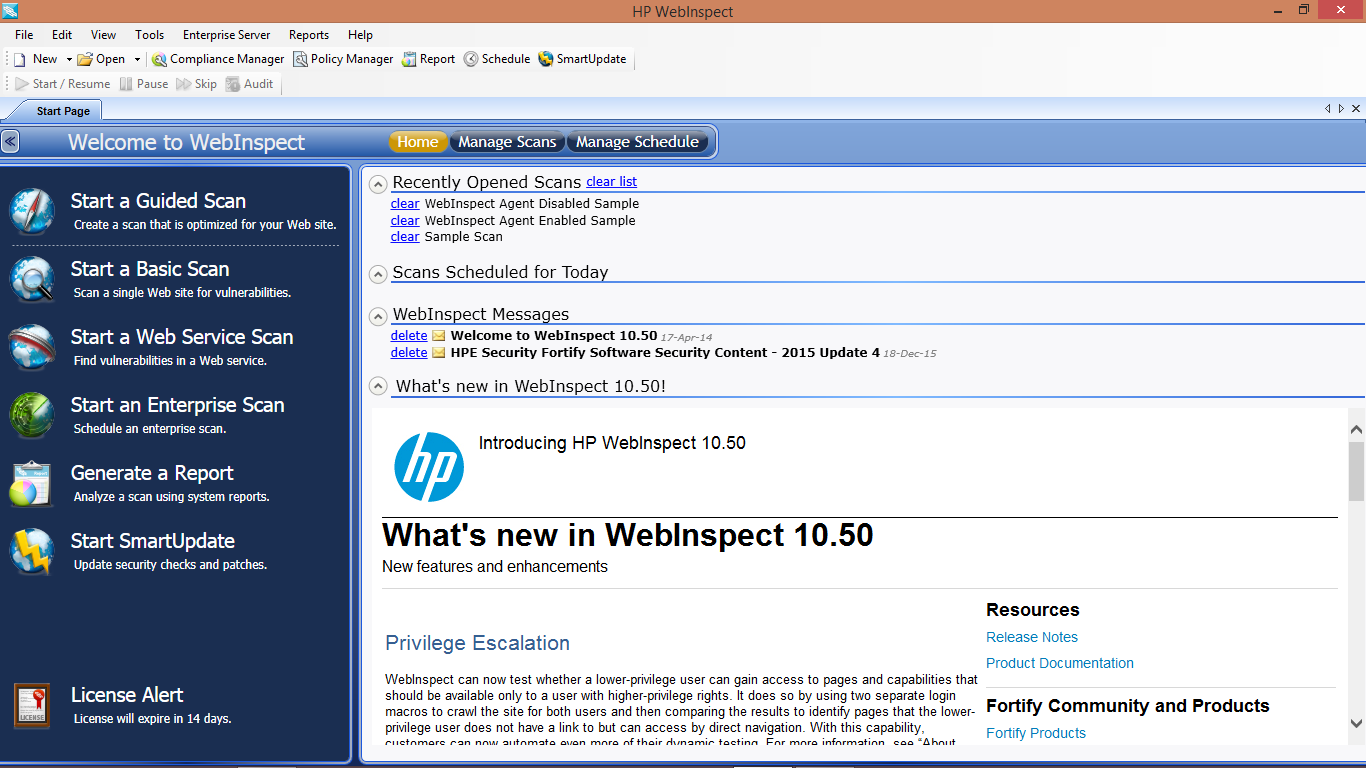
Task: Click the Home navigation button
Action: pos(418,142)
